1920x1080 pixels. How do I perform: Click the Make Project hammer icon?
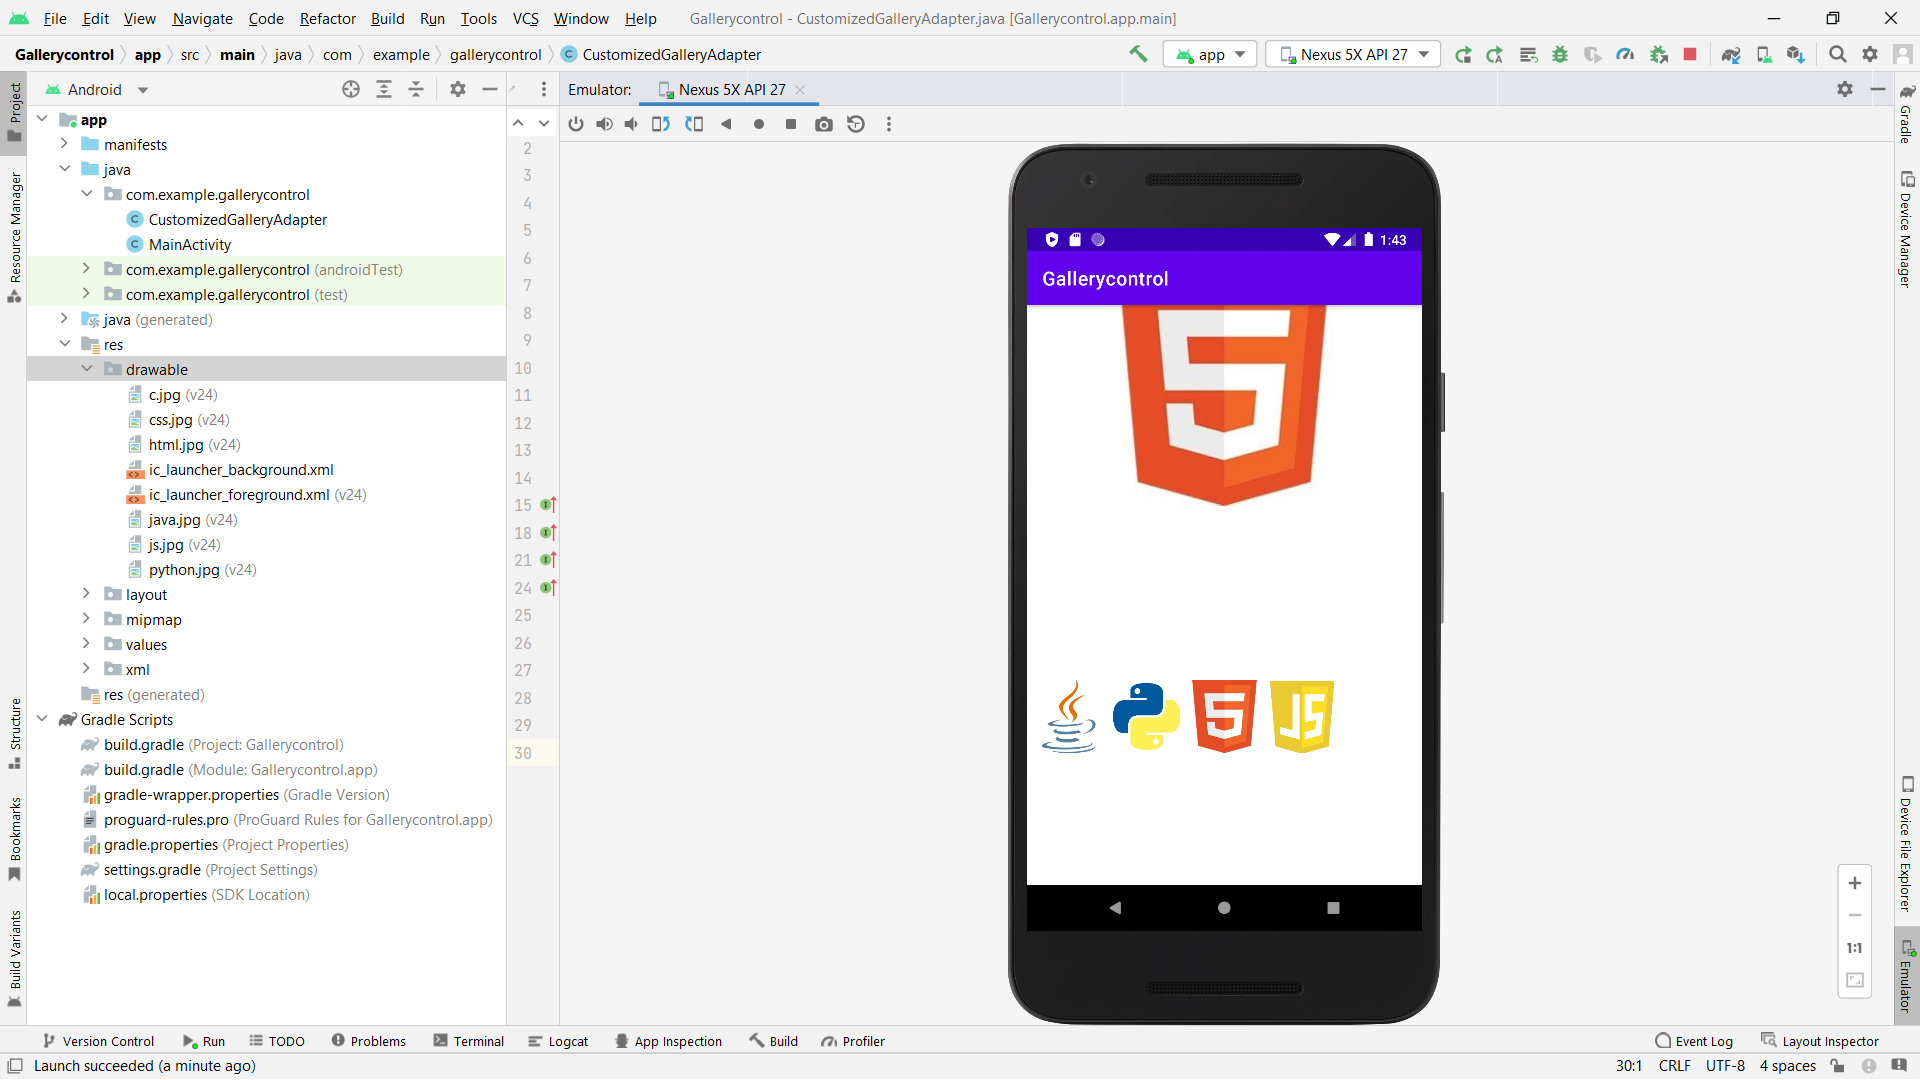1138,55
